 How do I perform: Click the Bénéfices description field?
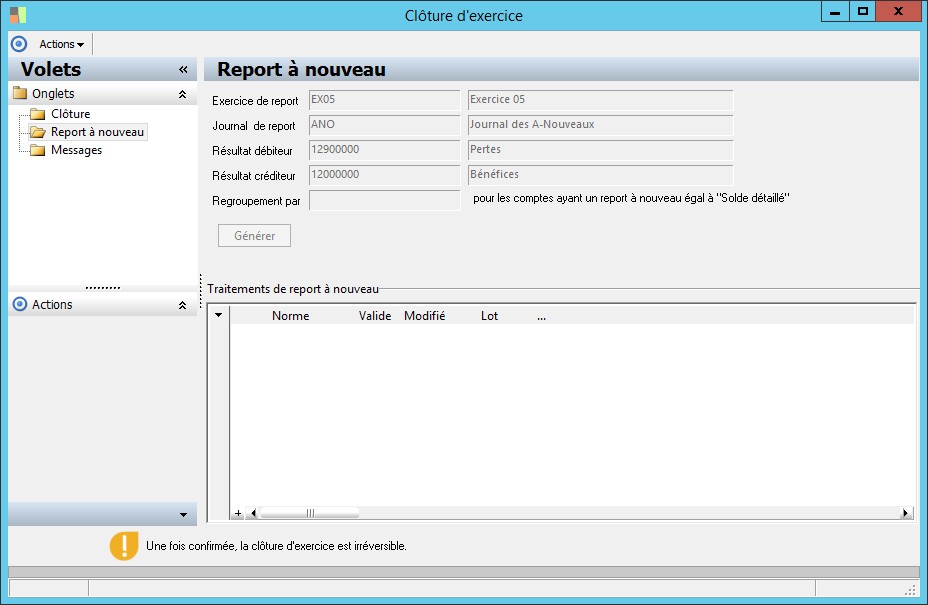coord(600,175)
